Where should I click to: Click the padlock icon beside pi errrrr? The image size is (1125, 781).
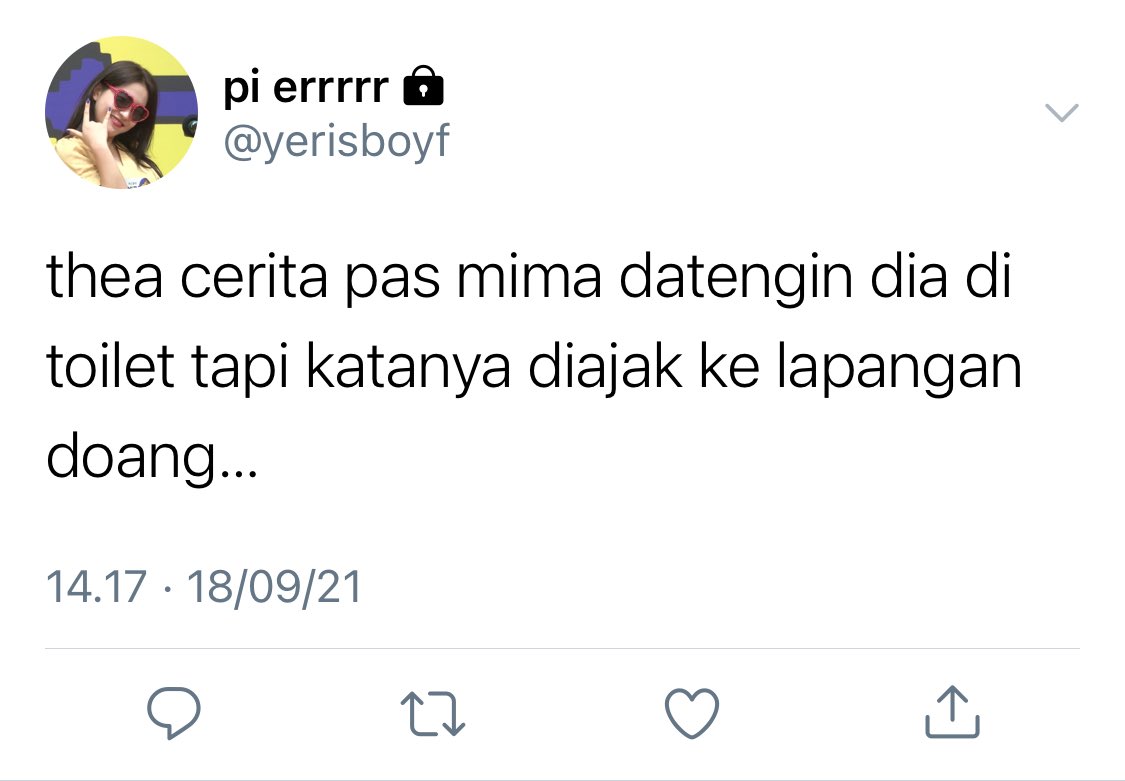423,85
